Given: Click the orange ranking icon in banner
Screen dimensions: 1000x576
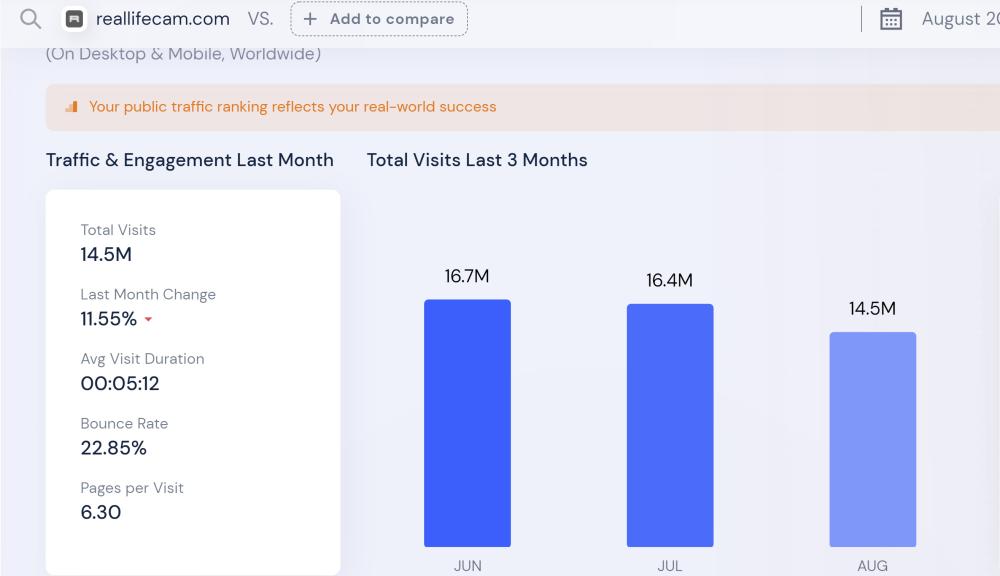Looking at the screenshot, I should coord(71,107).
